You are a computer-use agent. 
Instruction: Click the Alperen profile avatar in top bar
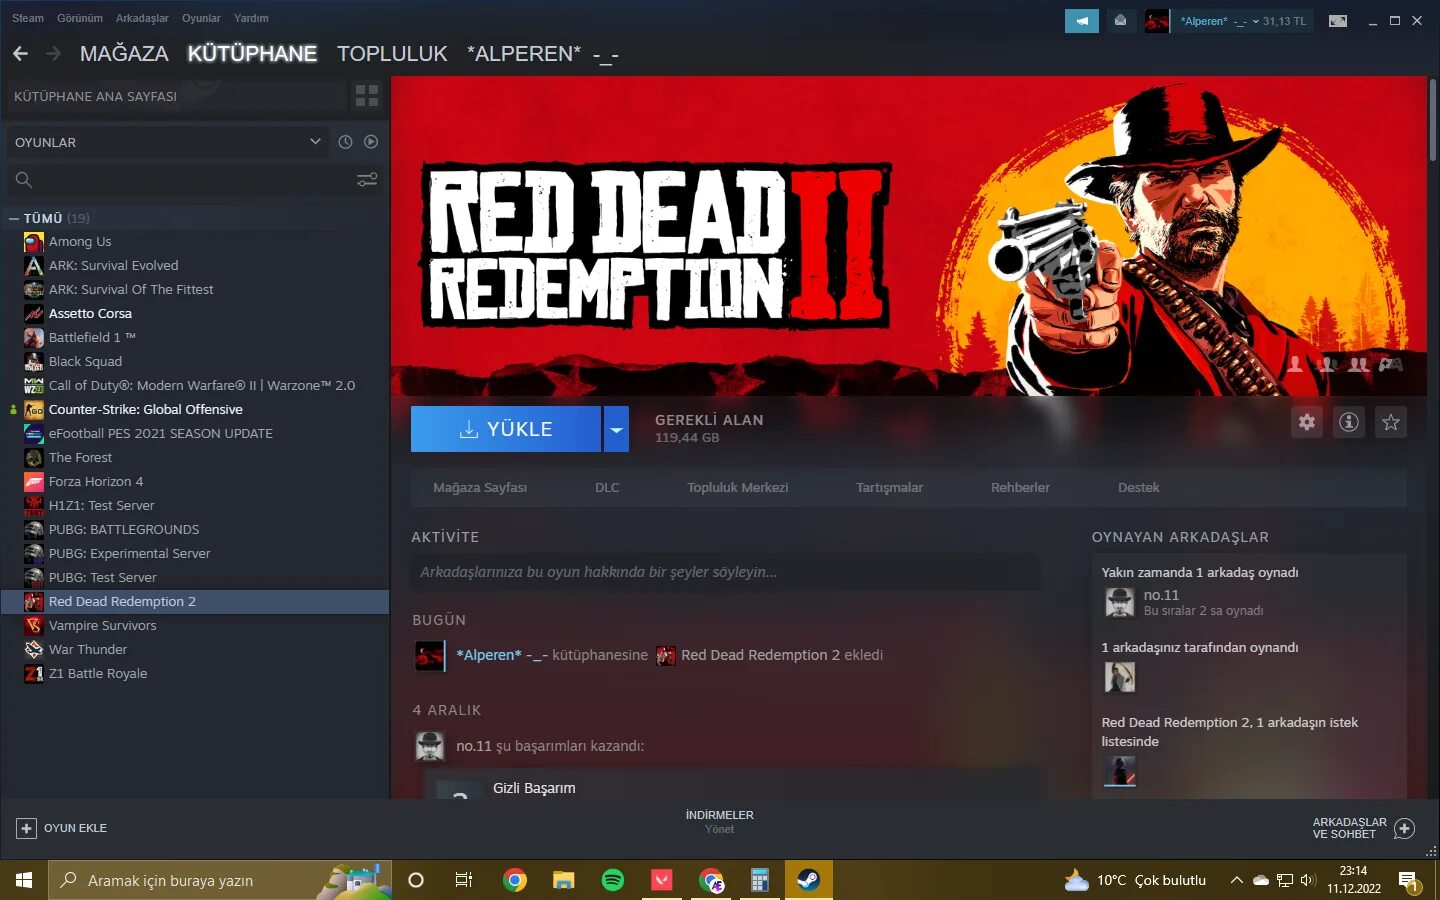coord(1157,21)
